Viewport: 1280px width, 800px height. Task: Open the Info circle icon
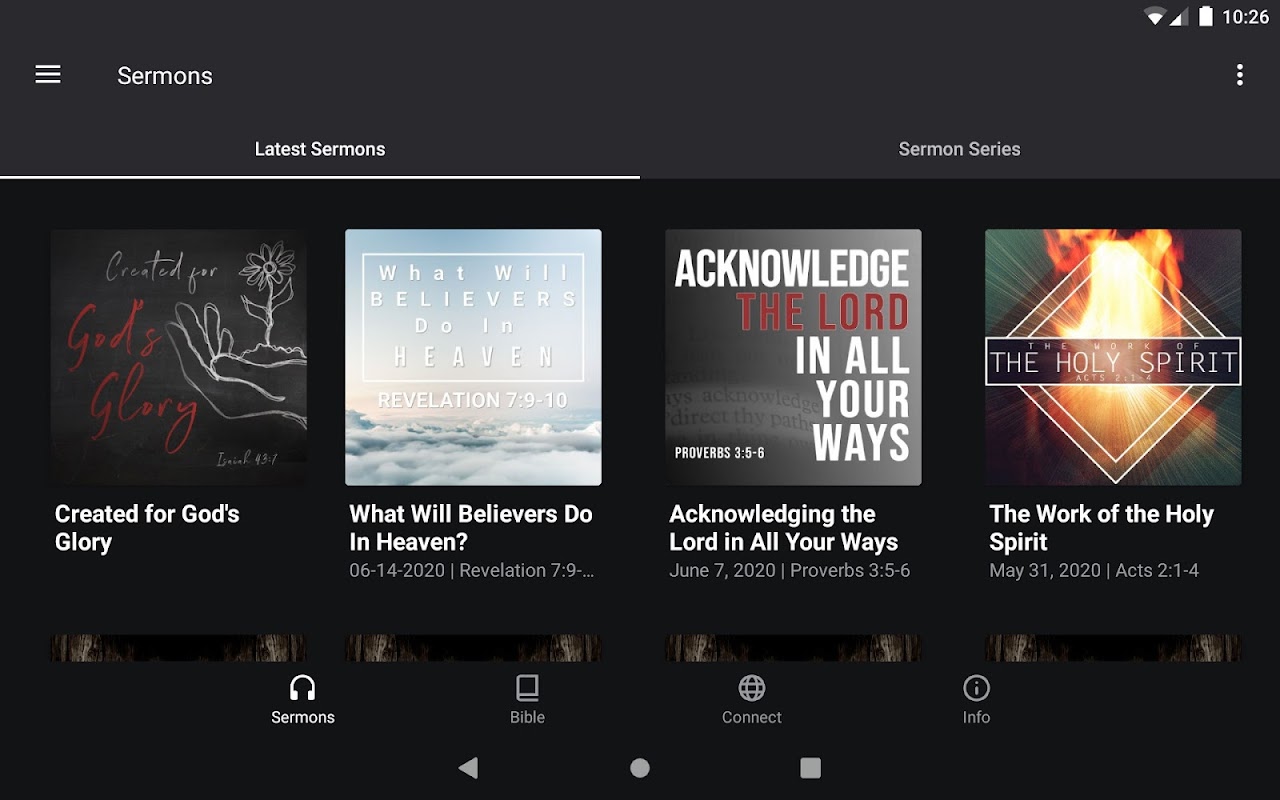click(x=976, y=688)
